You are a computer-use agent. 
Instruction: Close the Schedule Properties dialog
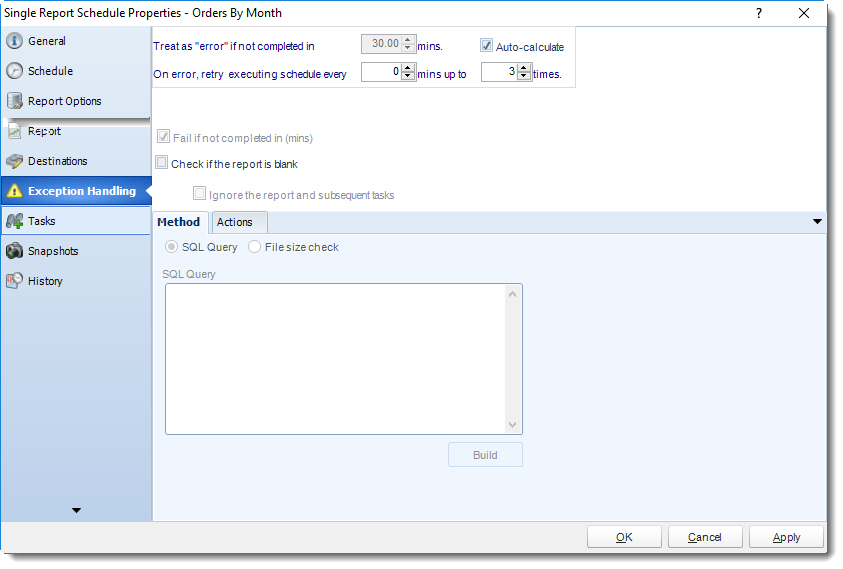pyautogui.click(x=804, y=13)
